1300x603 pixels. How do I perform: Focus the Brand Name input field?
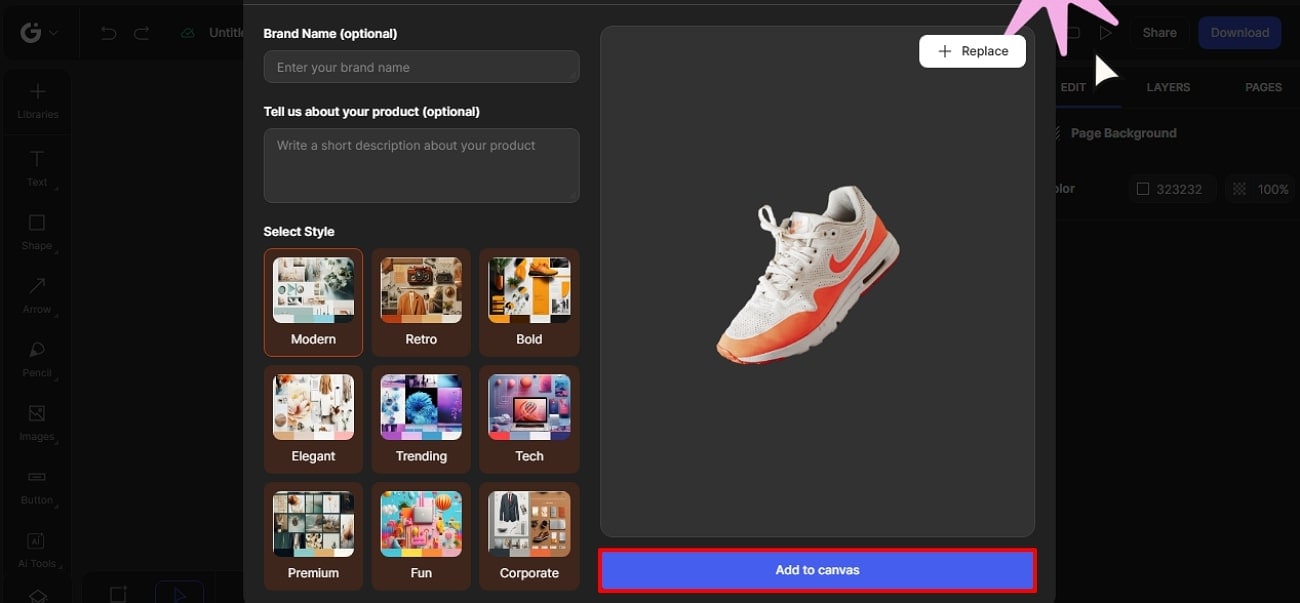421,67
